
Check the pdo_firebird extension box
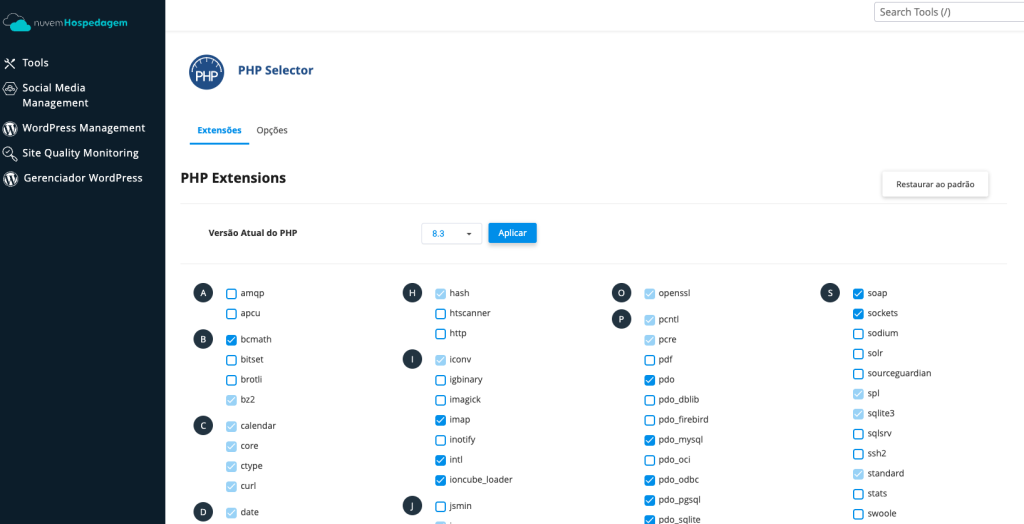pyautogui.click(x=650, y=420)
